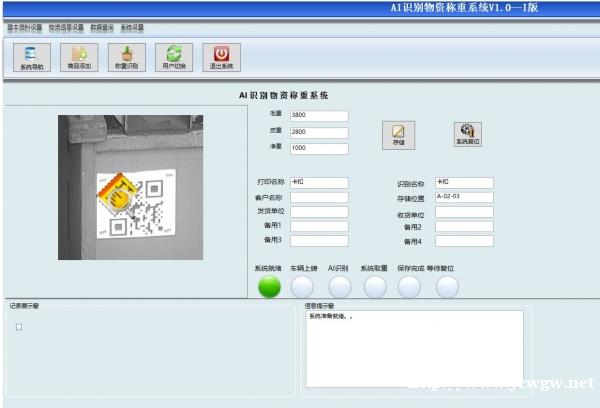The width and height of the screenshot is (600, 408).
Task: Click the 系统取重 indicator light
Action: (375, 287)
